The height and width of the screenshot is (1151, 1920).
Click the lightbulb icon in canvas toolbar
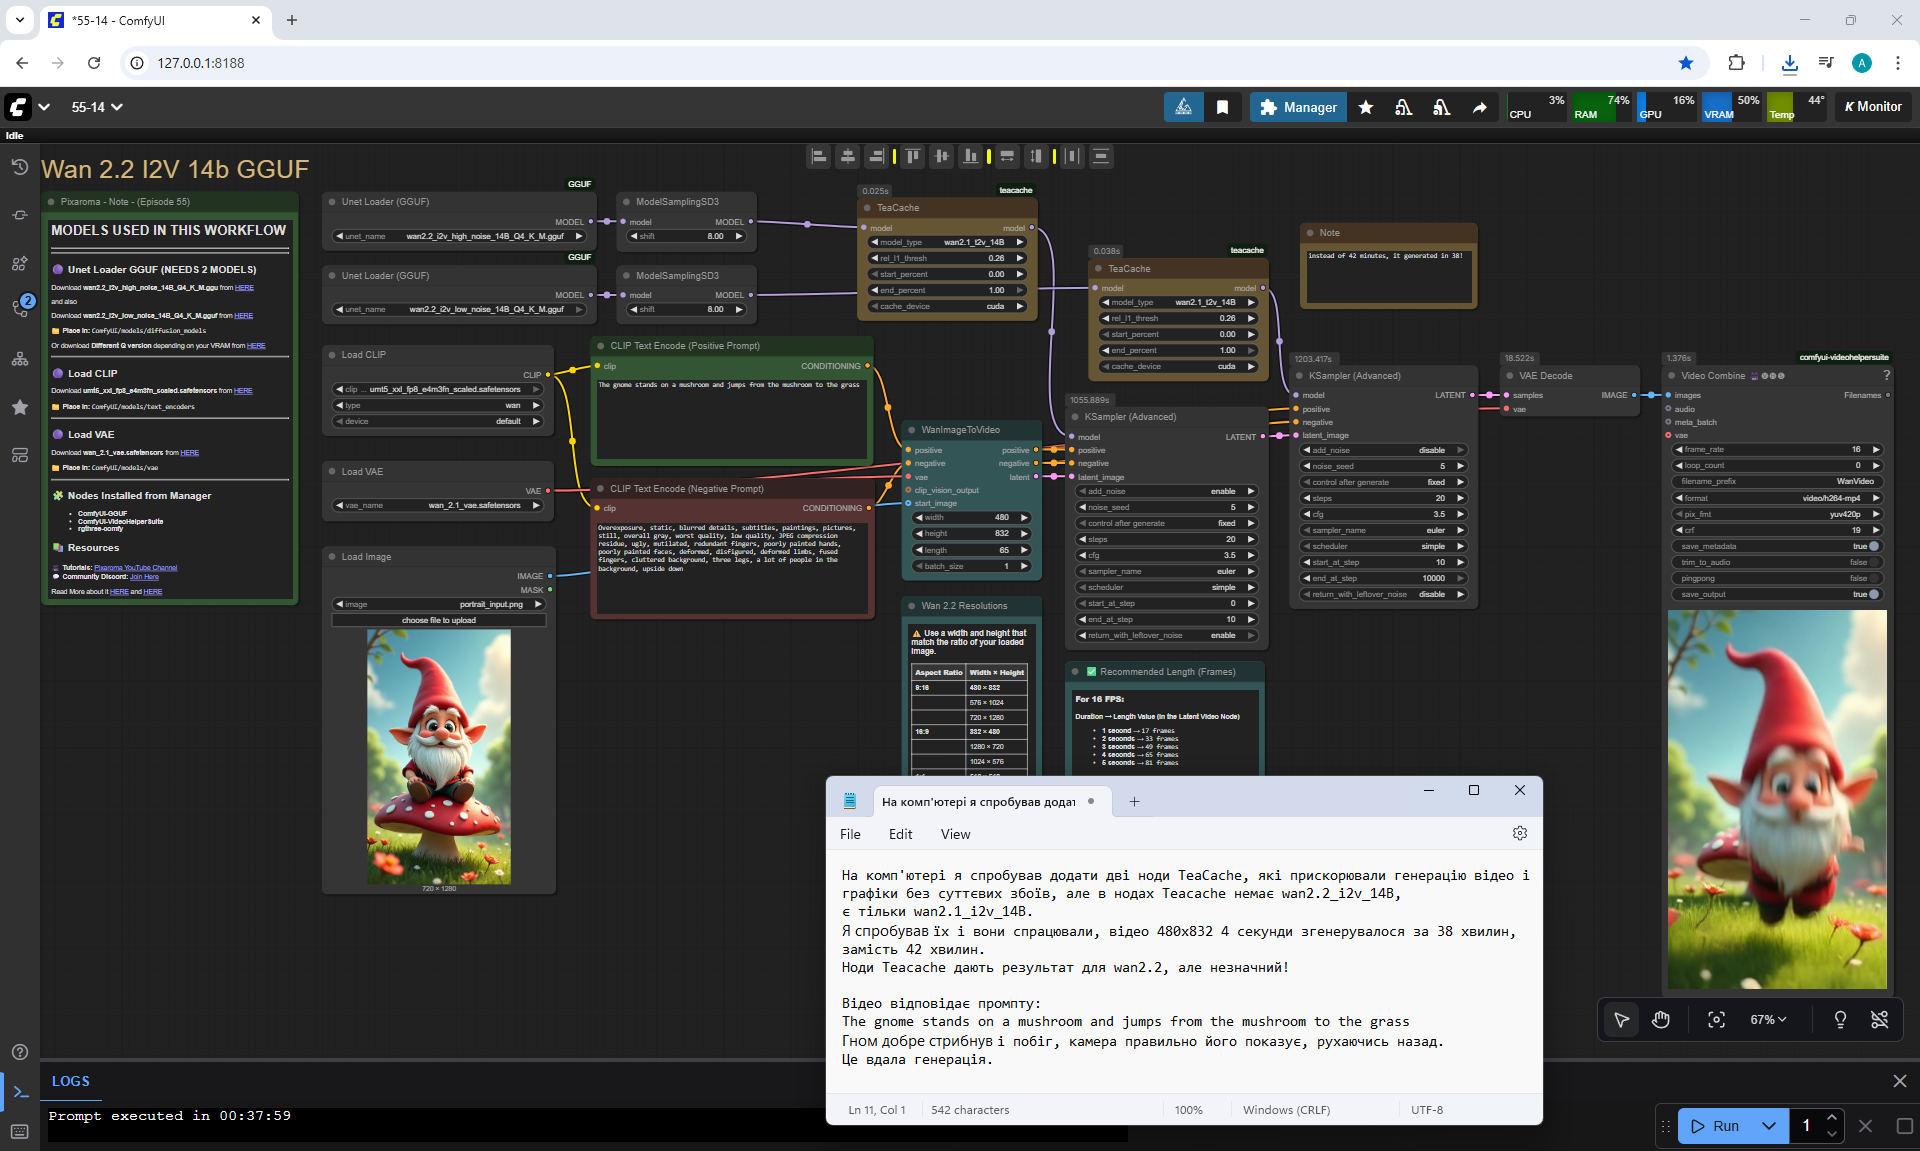tap(1839, 1019)
